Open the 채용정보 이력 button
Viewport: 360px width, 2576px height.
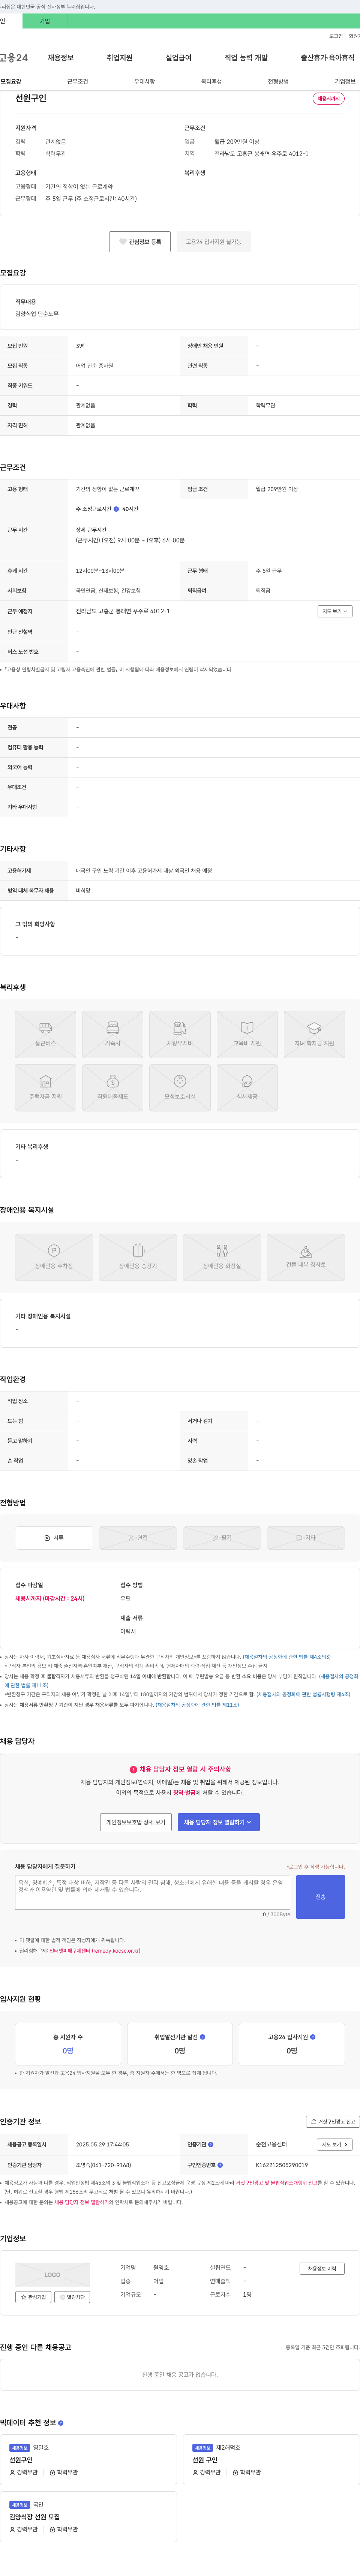[x=322, y=2268]
